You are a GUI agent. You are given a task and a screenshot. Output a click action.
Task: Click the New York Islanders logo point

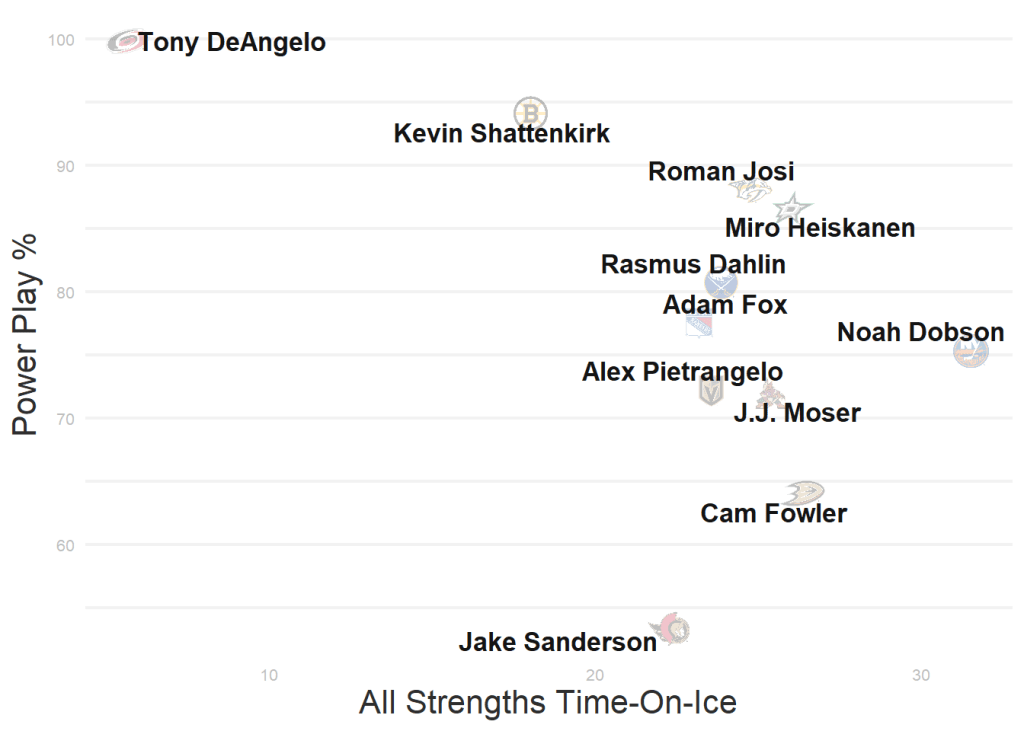[x=970, y=351]
